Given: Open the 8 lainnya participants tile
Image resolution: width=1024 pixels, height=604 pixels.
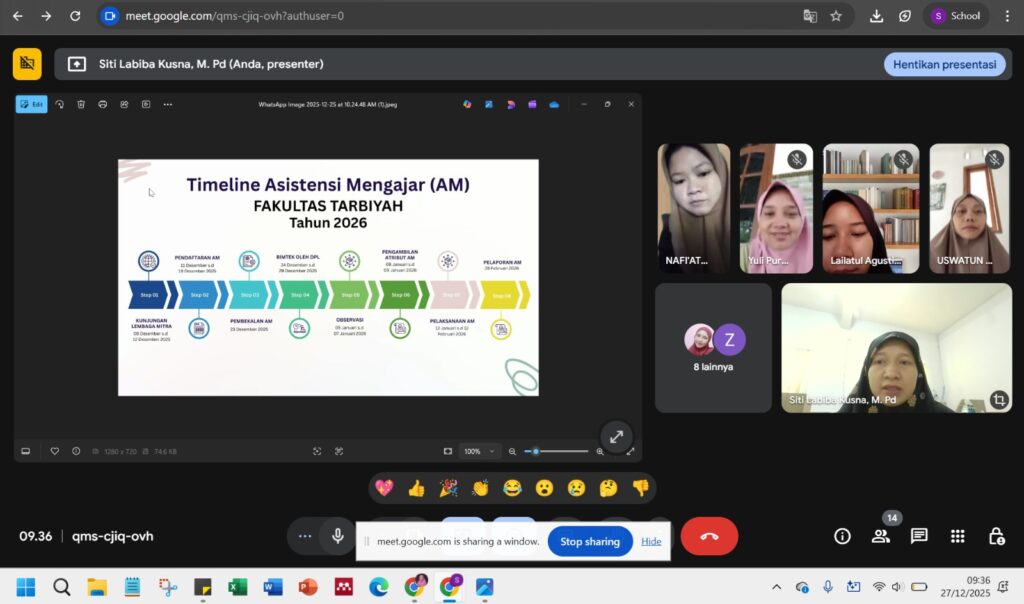Looking at the screenshot, I should tap(713, 347).
